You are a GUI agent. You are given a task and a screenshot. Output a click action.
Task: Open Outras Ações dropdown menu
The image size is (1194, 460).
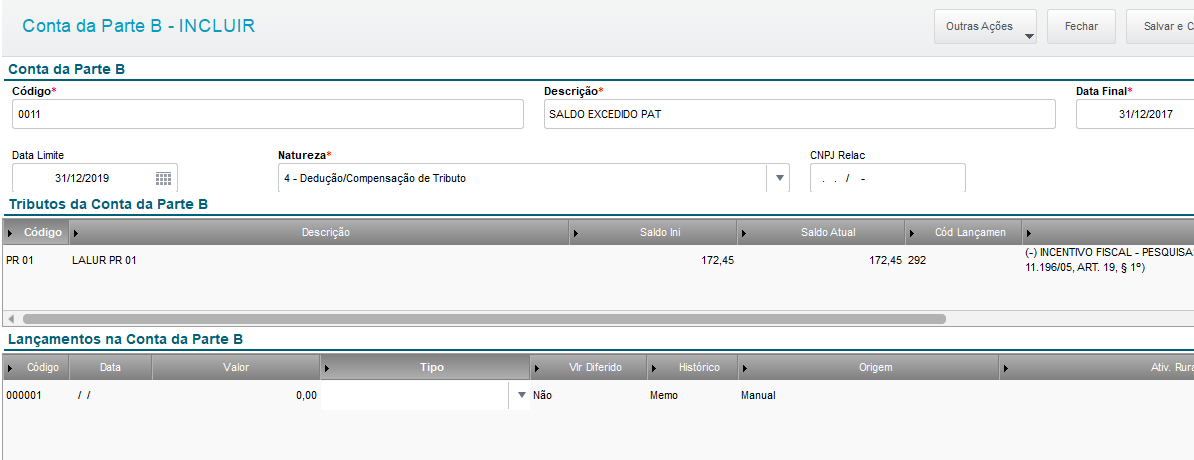pos(985,27)
